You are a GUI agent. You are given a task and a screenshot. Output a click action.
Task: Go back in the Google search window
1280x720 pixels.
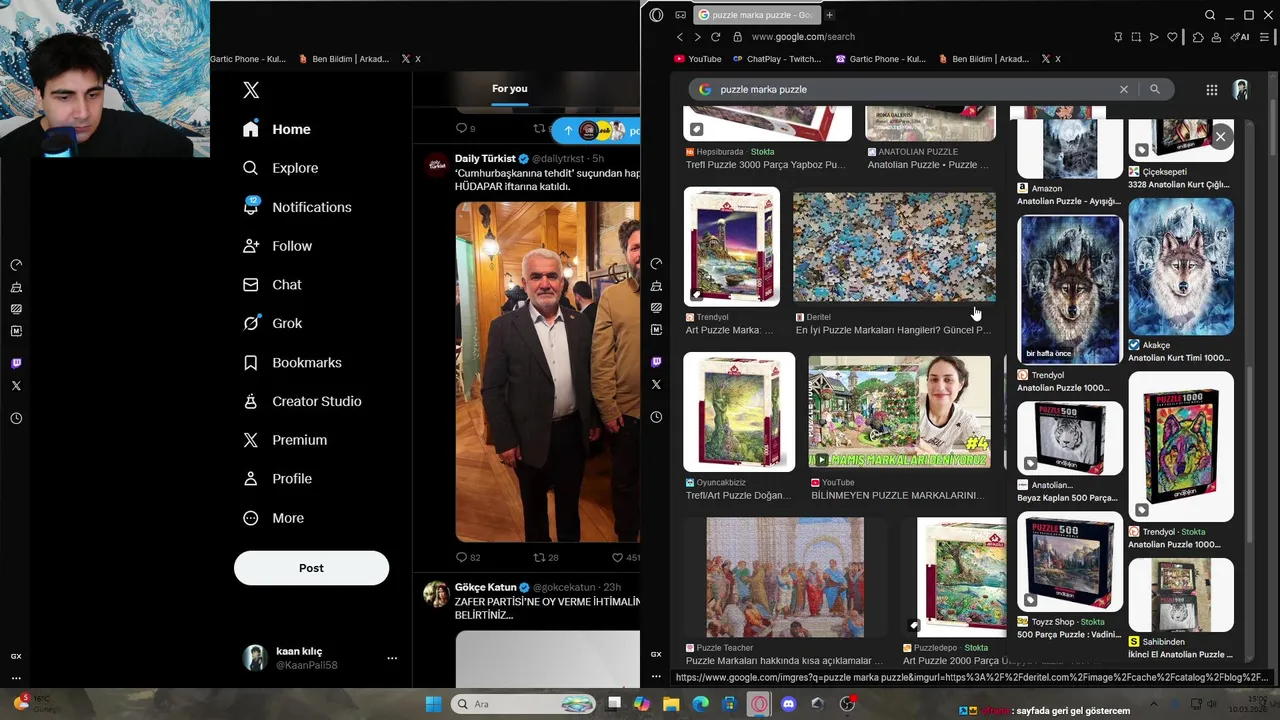click(x=680, y=37)
